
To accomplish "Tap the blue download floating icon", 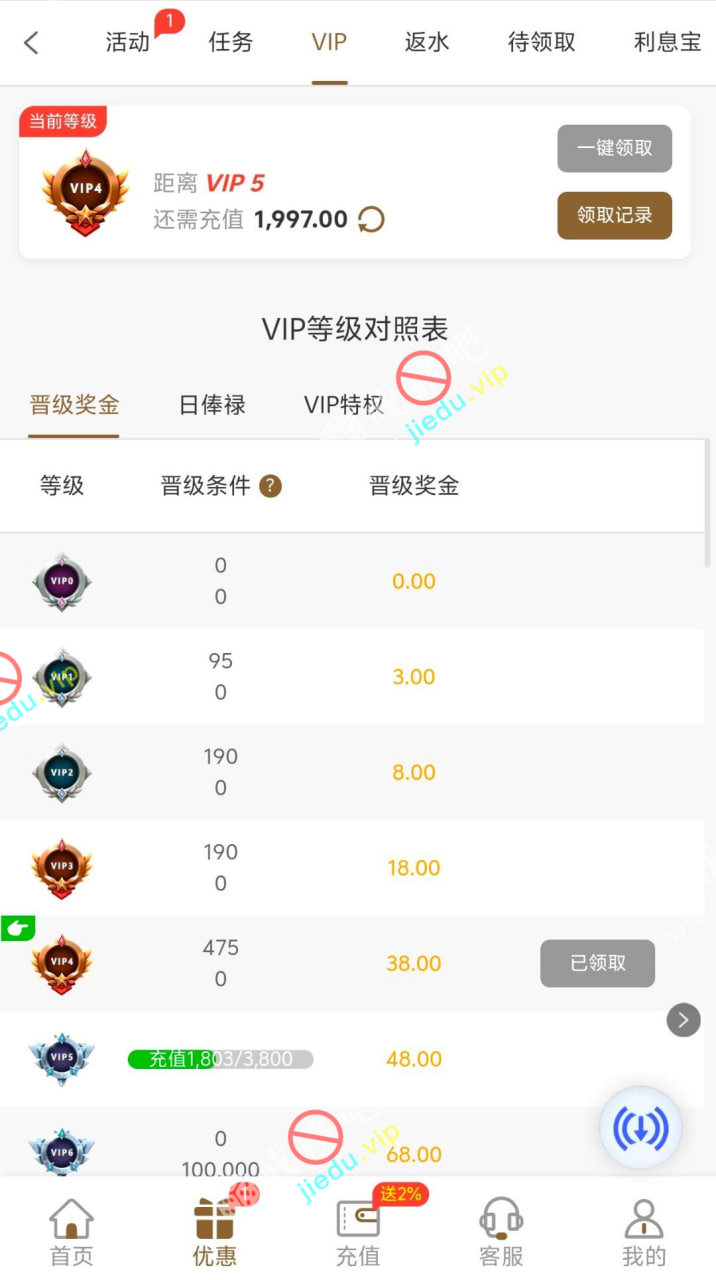I will 640,1128.
